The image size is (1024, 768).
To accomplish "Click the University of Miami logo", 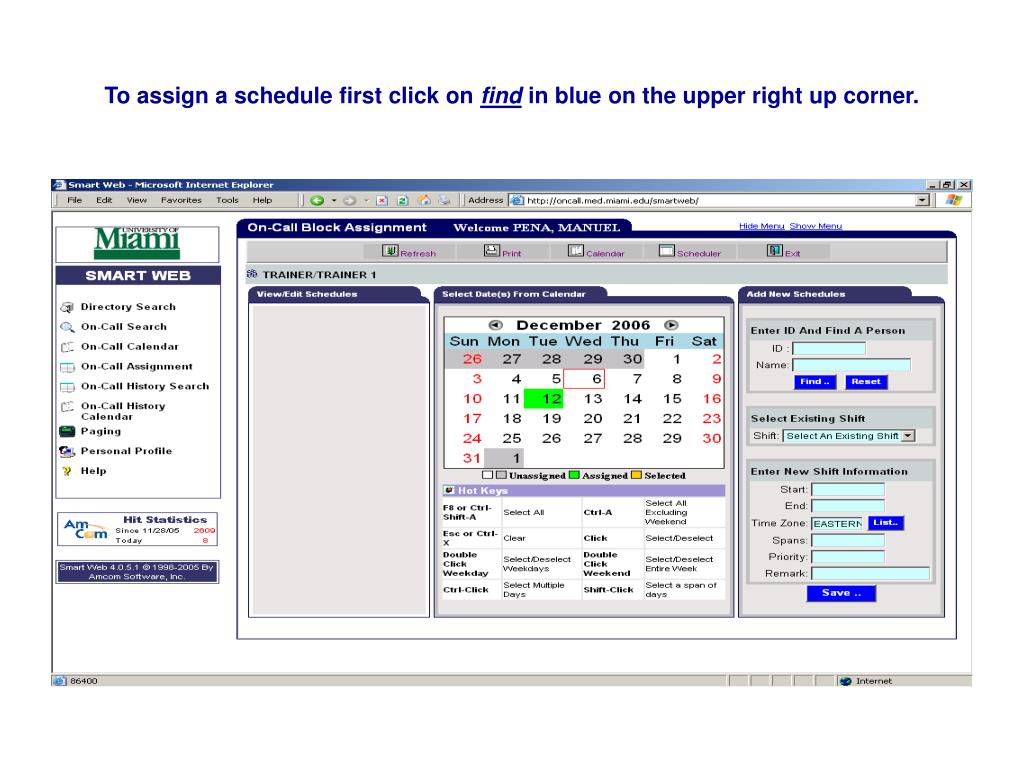I will pos(137,244).
